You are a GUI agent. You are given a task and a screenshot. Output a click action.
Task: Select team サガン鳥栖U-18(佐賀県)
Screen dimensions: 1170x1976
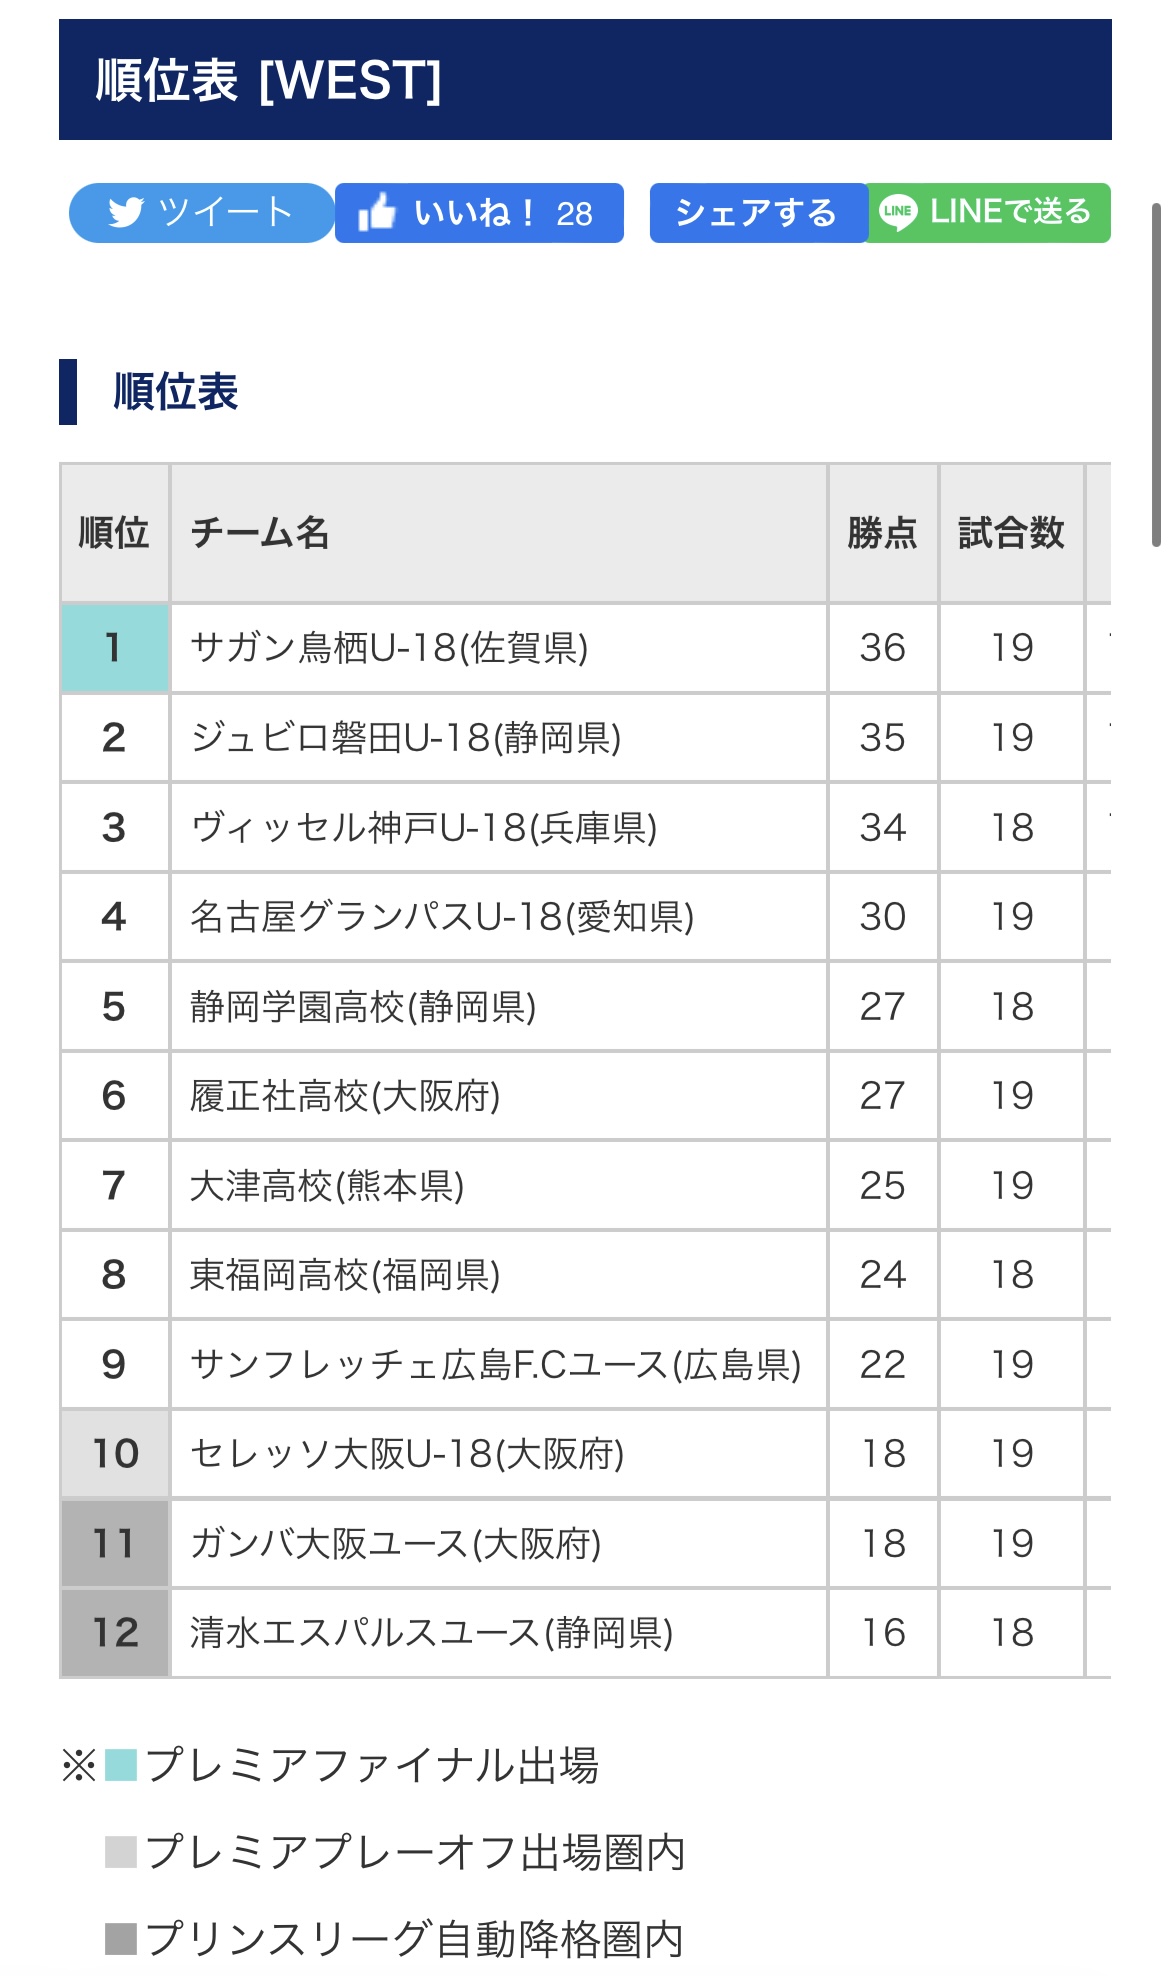coord(389,648)
